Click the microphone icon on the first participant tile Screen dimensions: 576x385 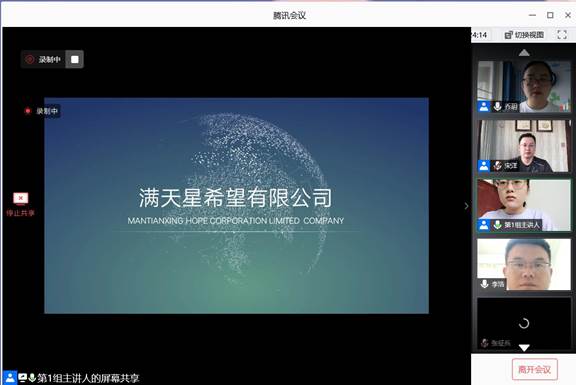(497, 107)
